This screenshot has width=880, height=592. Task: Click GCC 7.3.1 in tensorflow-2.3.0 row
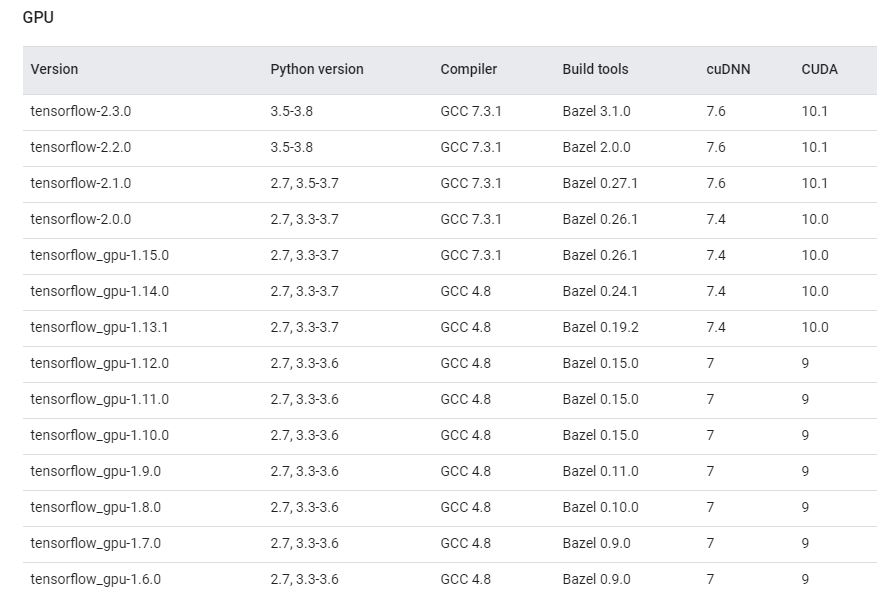point(471,111)
